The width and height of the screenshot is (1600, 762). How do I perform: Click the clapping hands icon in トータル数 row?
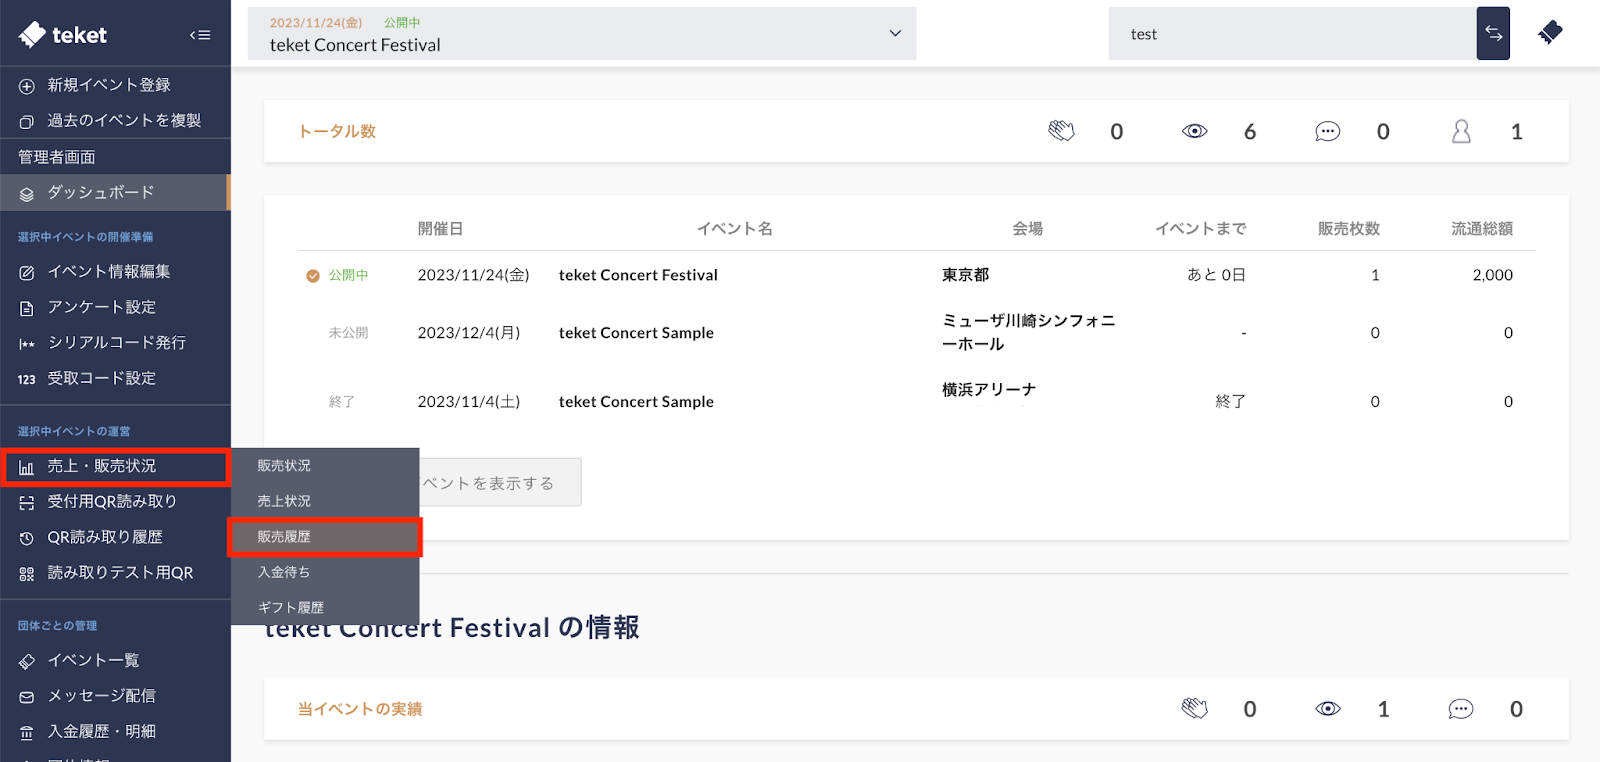(1061, 131)
